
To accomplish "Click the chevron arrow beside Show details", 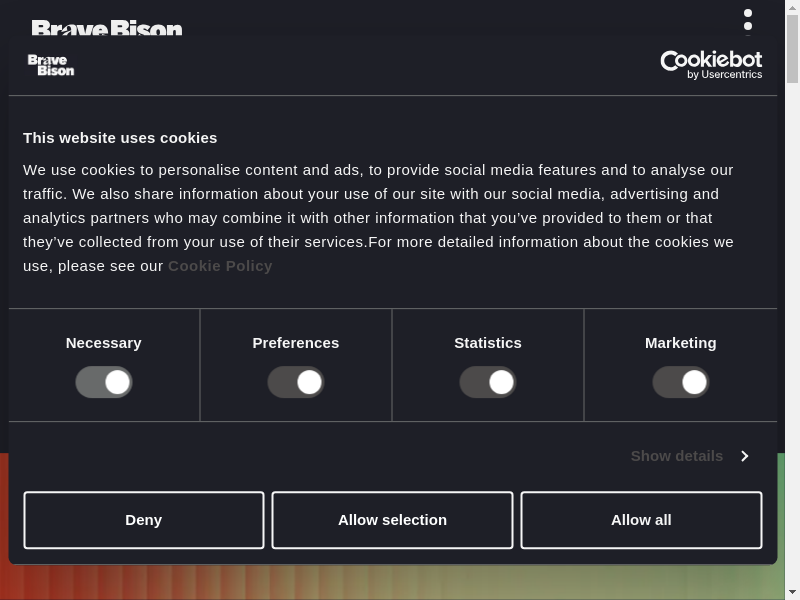I will coord(744,456).
